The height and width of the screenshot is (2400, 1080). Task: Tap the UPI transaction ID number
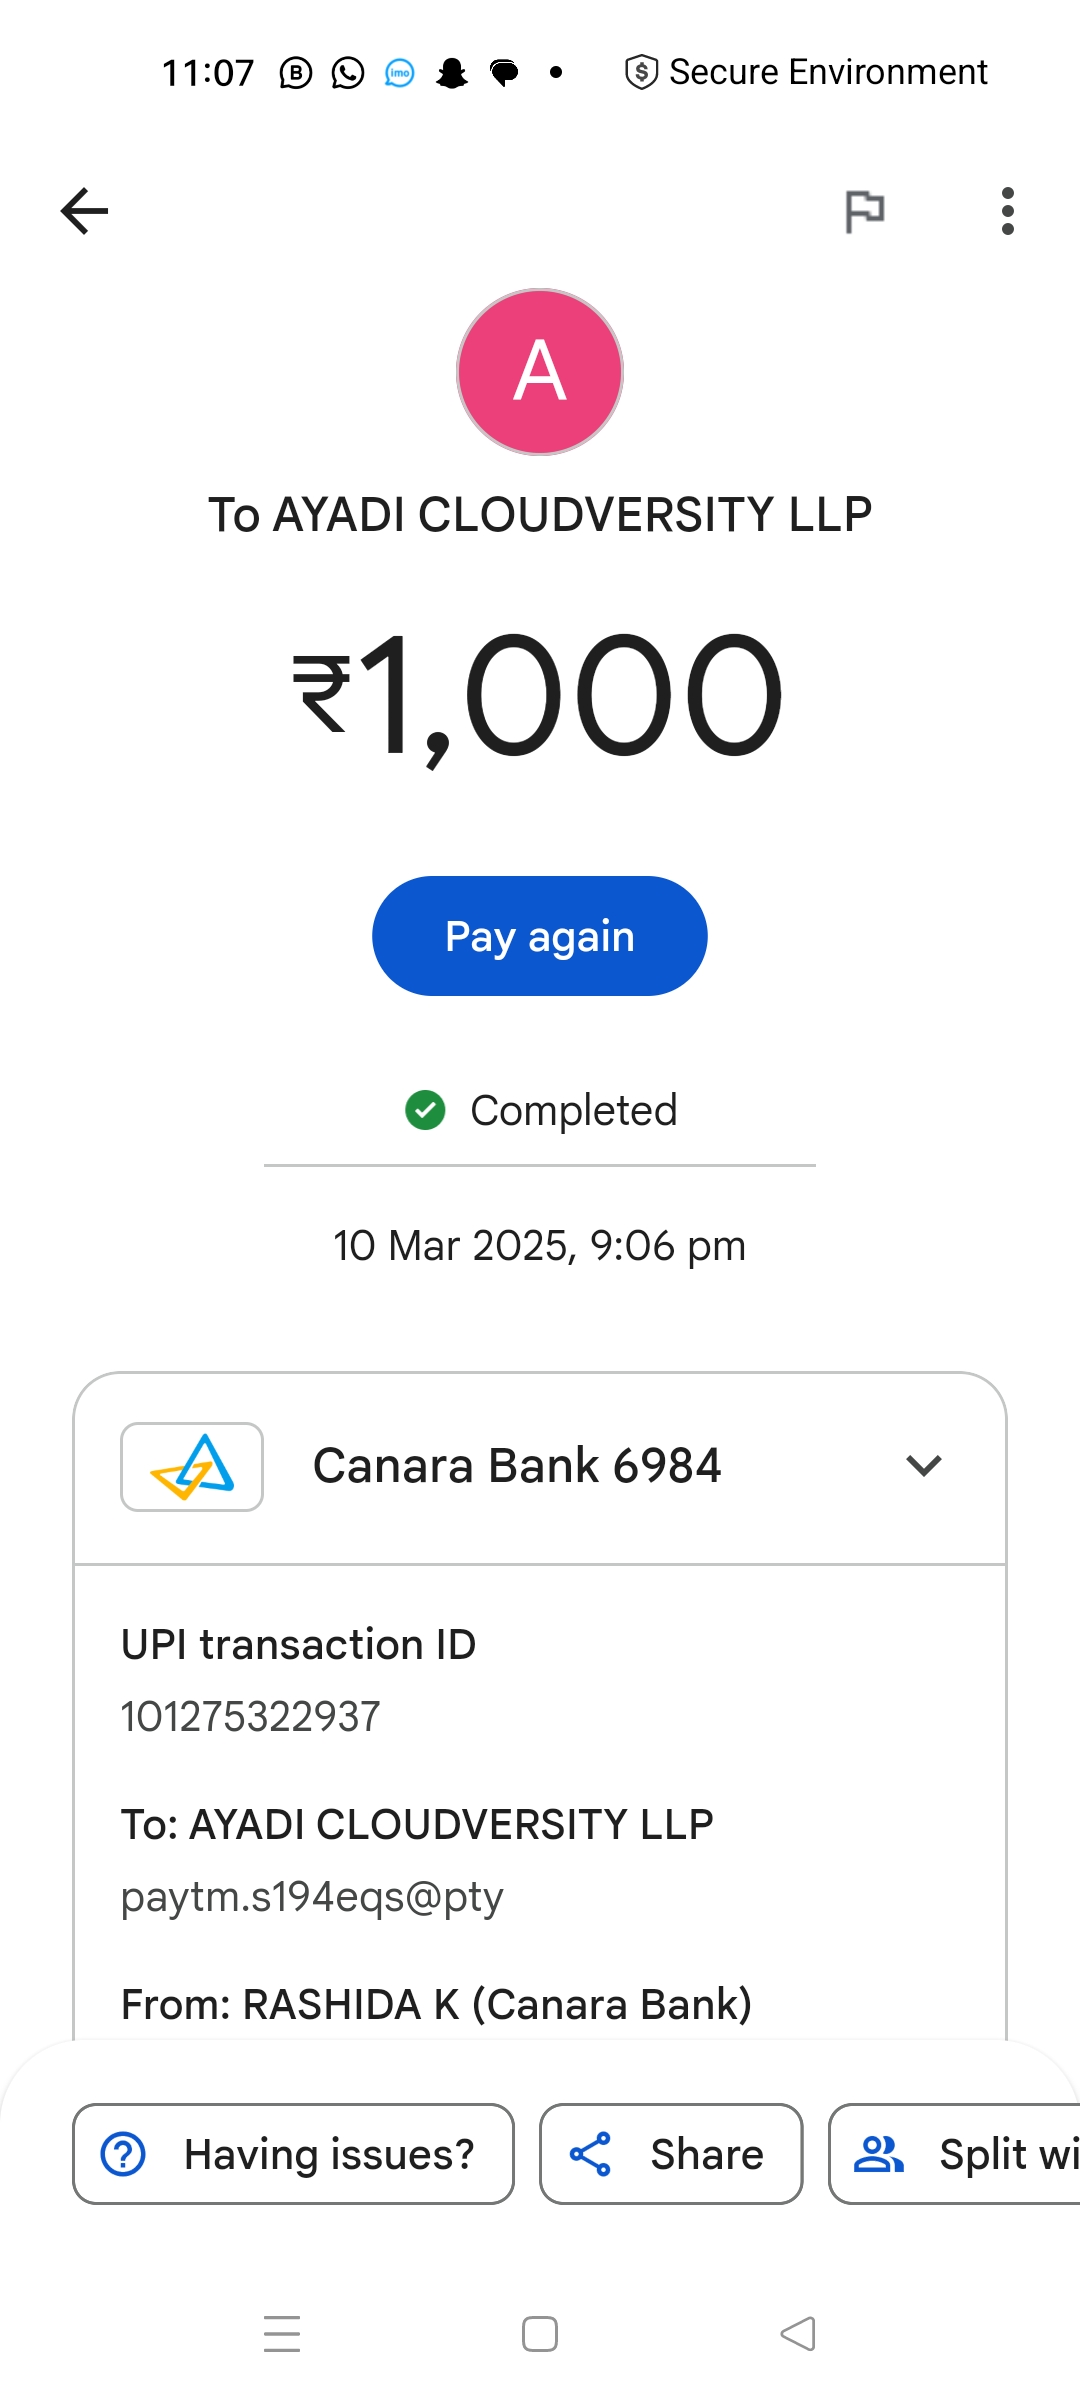251,1717
